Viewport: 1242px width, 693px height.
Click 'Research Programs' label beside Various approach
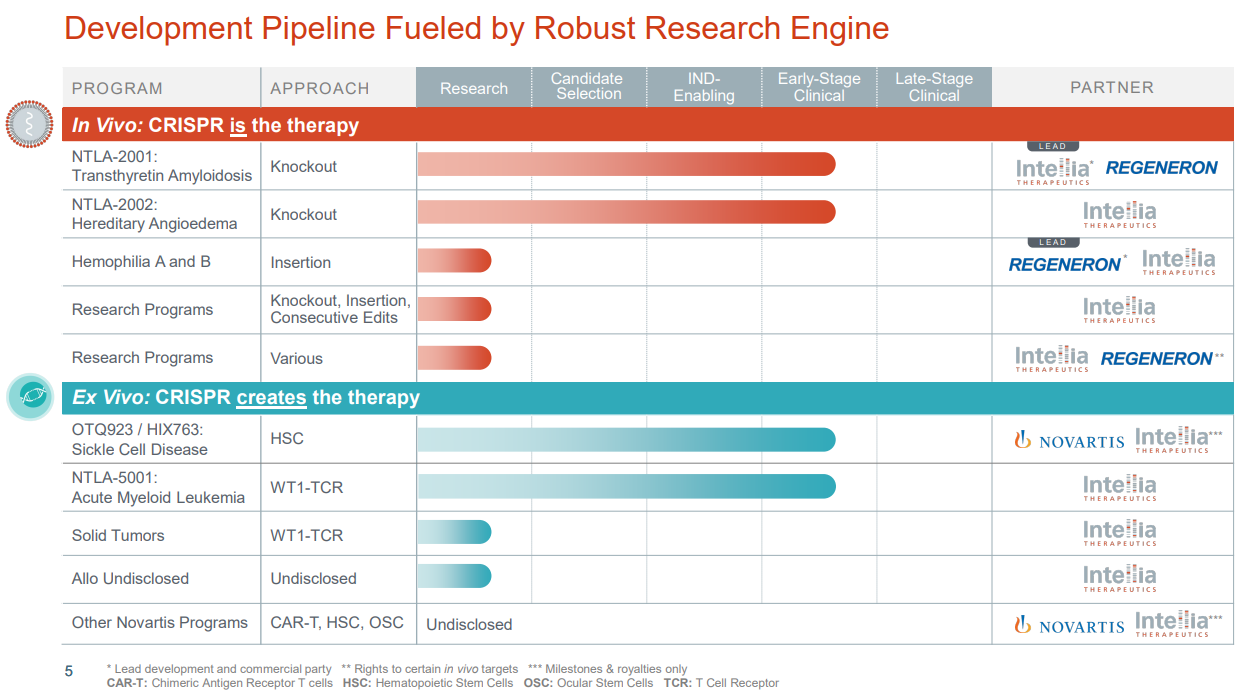pyautogui.click(x=142, y=358)
